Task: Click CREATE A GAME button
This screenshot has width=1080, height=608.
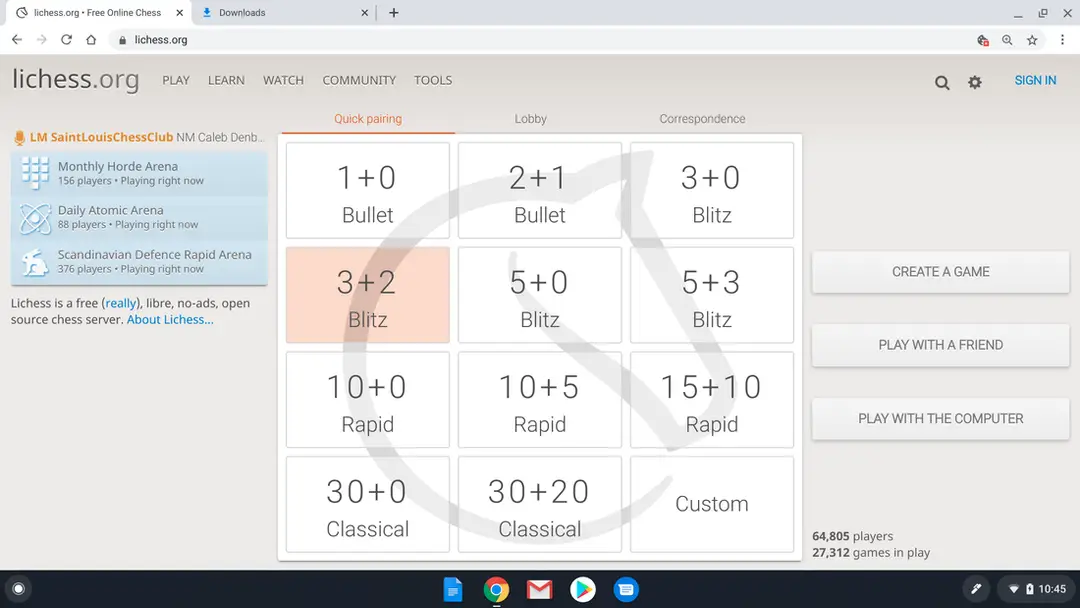Action: click(940, 272)
